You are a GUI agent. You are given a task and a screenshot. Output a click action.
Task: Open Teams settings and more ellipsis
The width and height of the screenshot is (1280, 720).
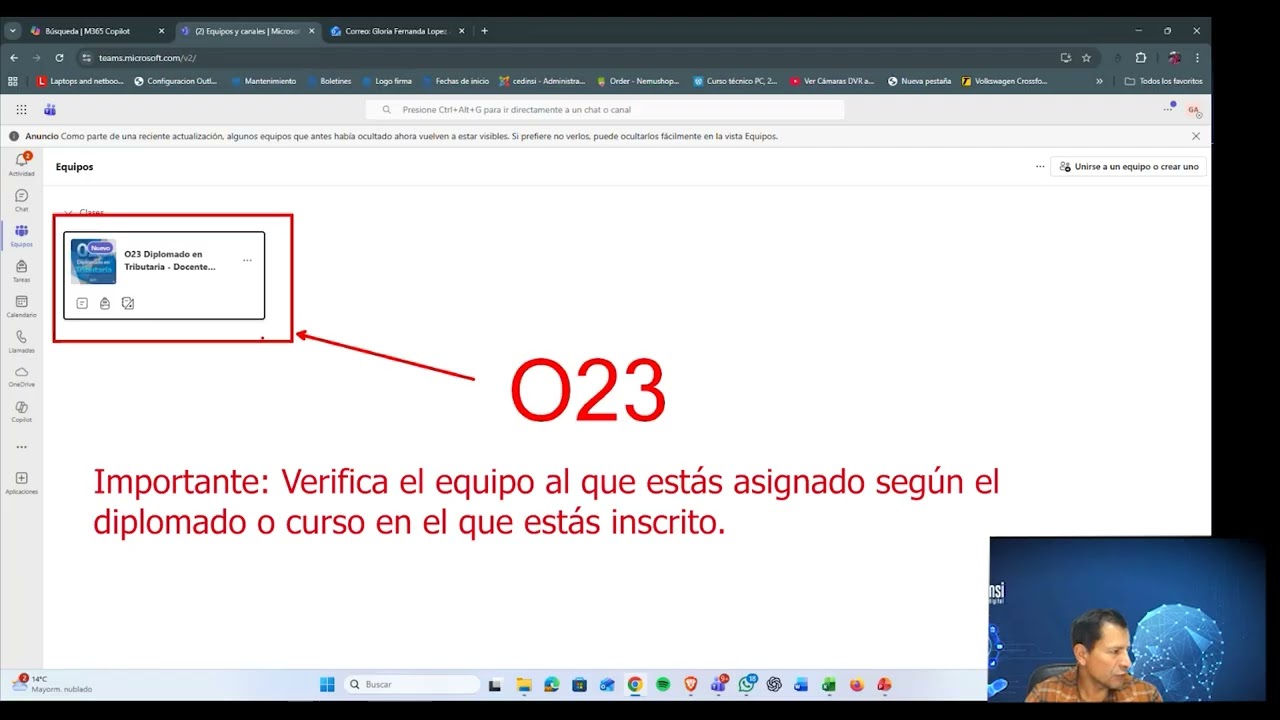pyautogui.click(x=1167, y=109)
